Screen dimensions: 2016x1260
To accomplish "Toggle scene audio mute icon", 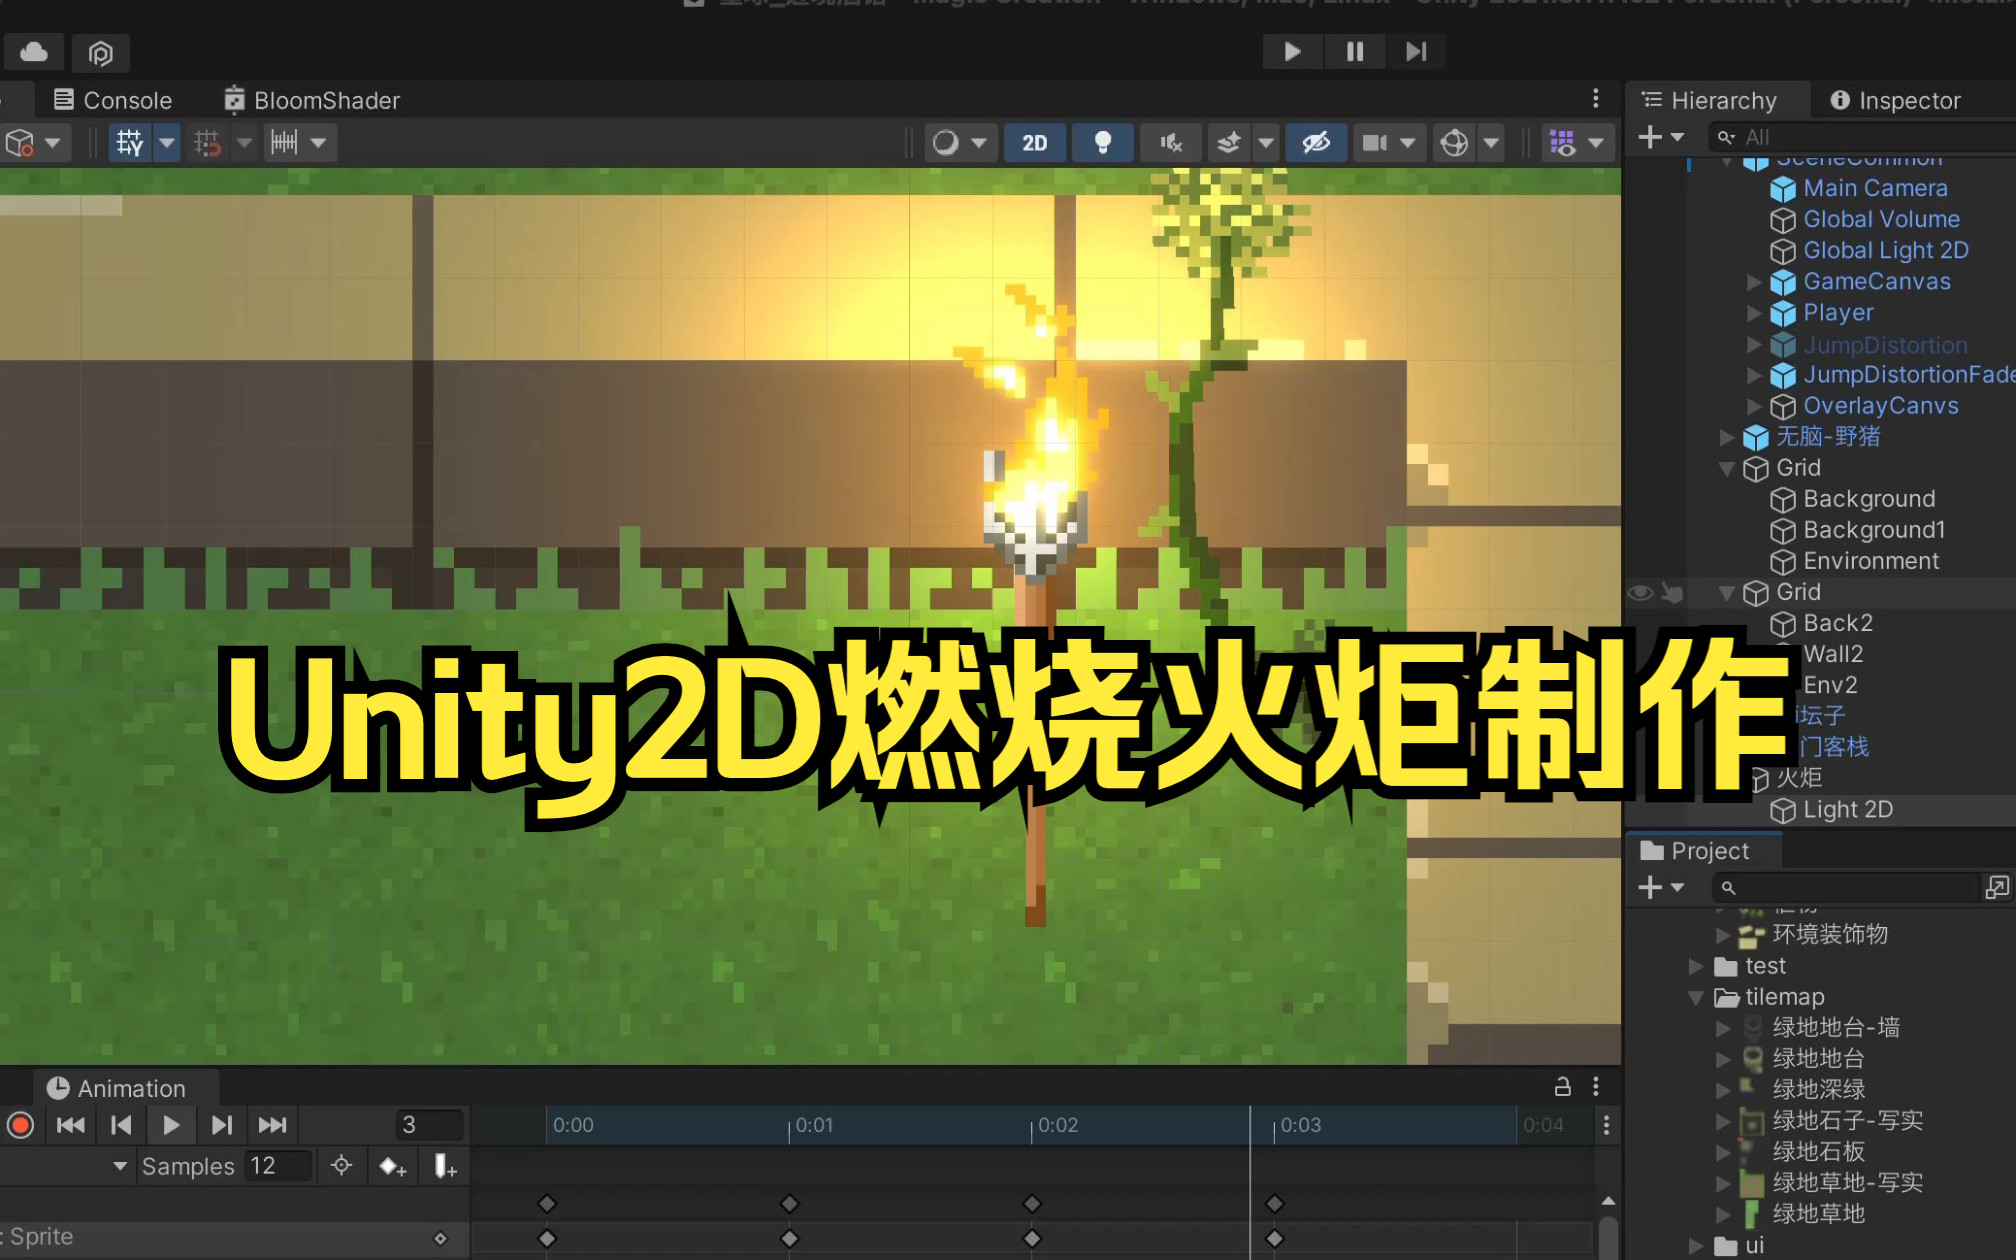I will 1171,143.
